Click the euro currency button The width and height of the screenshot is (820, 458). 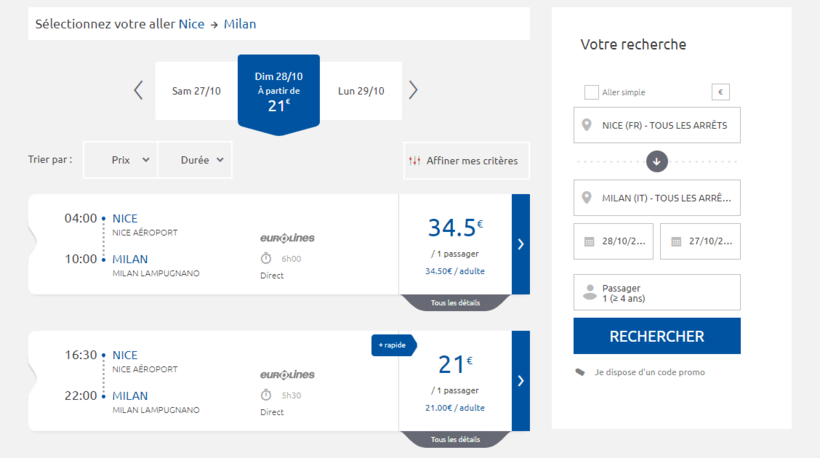coord(720,92)
